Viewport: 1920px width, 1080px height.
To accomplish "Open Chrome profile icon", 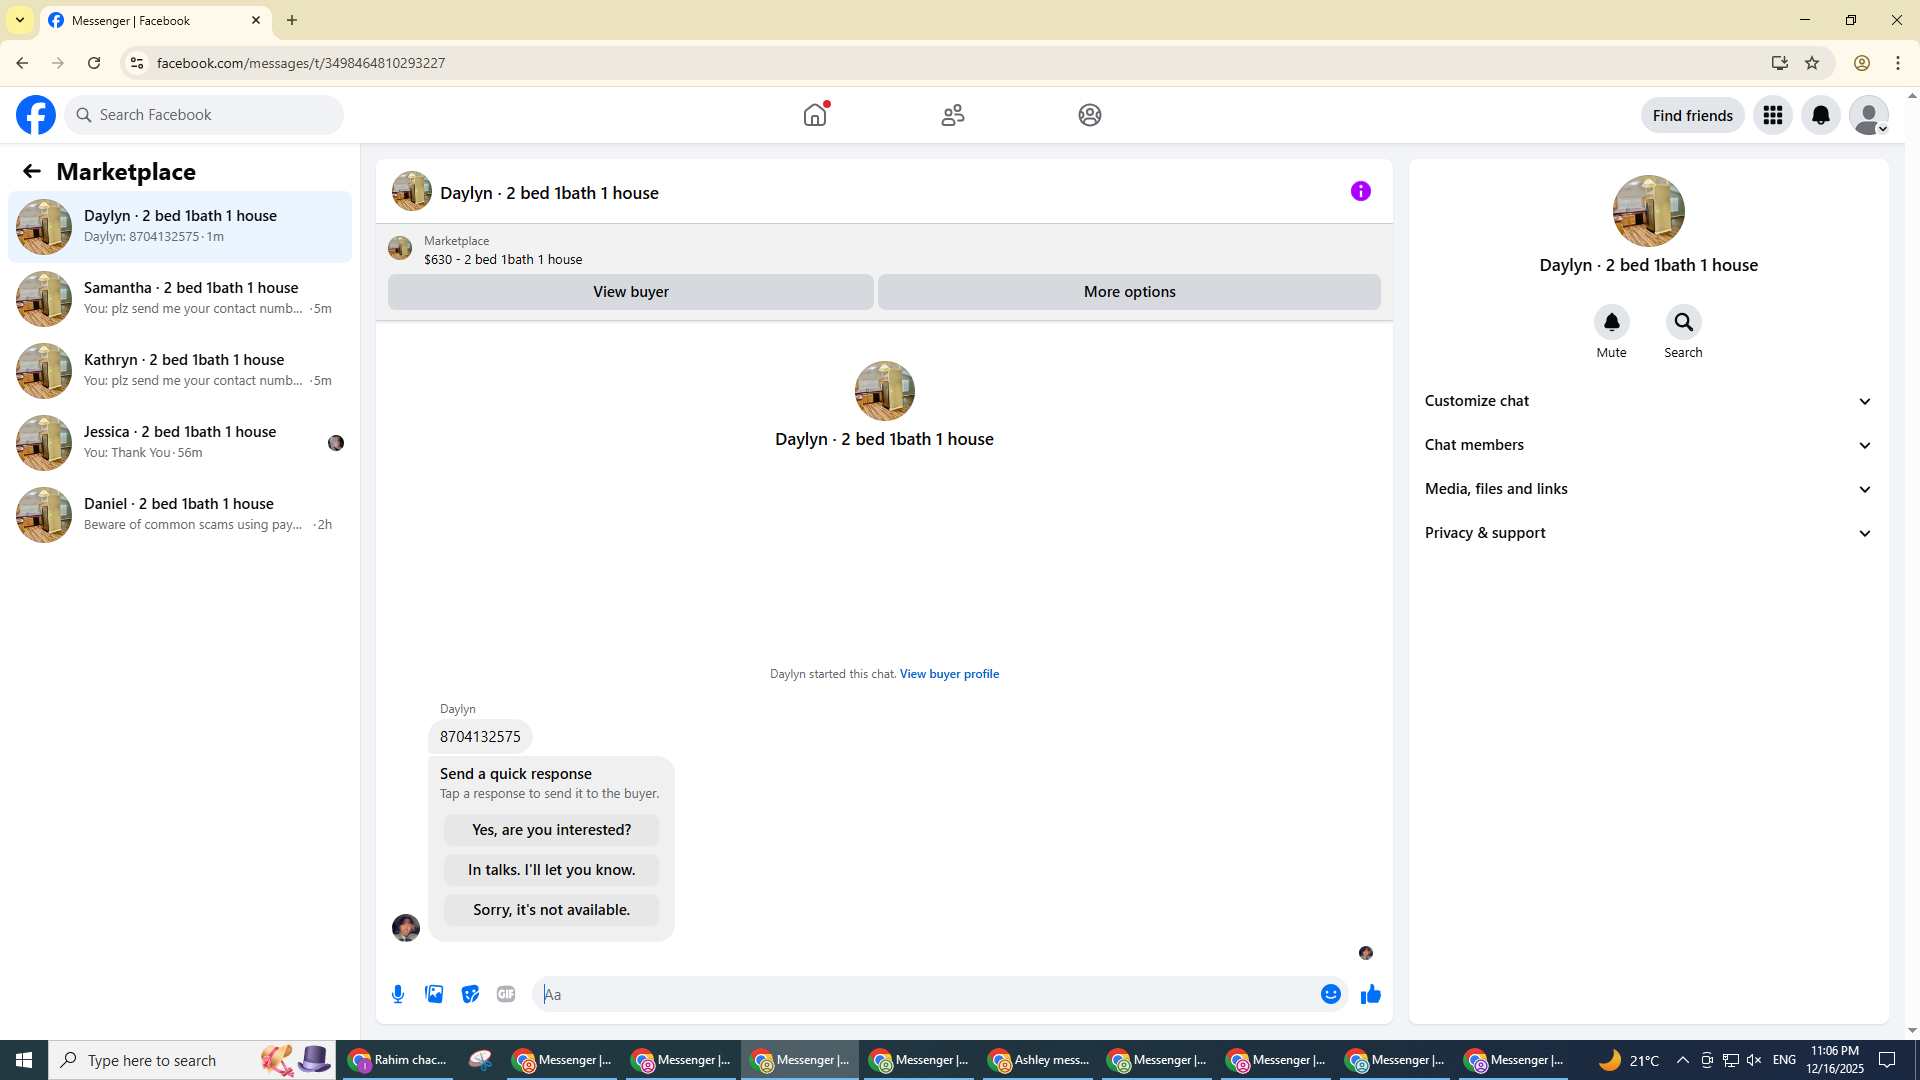I will point(1862,63).
